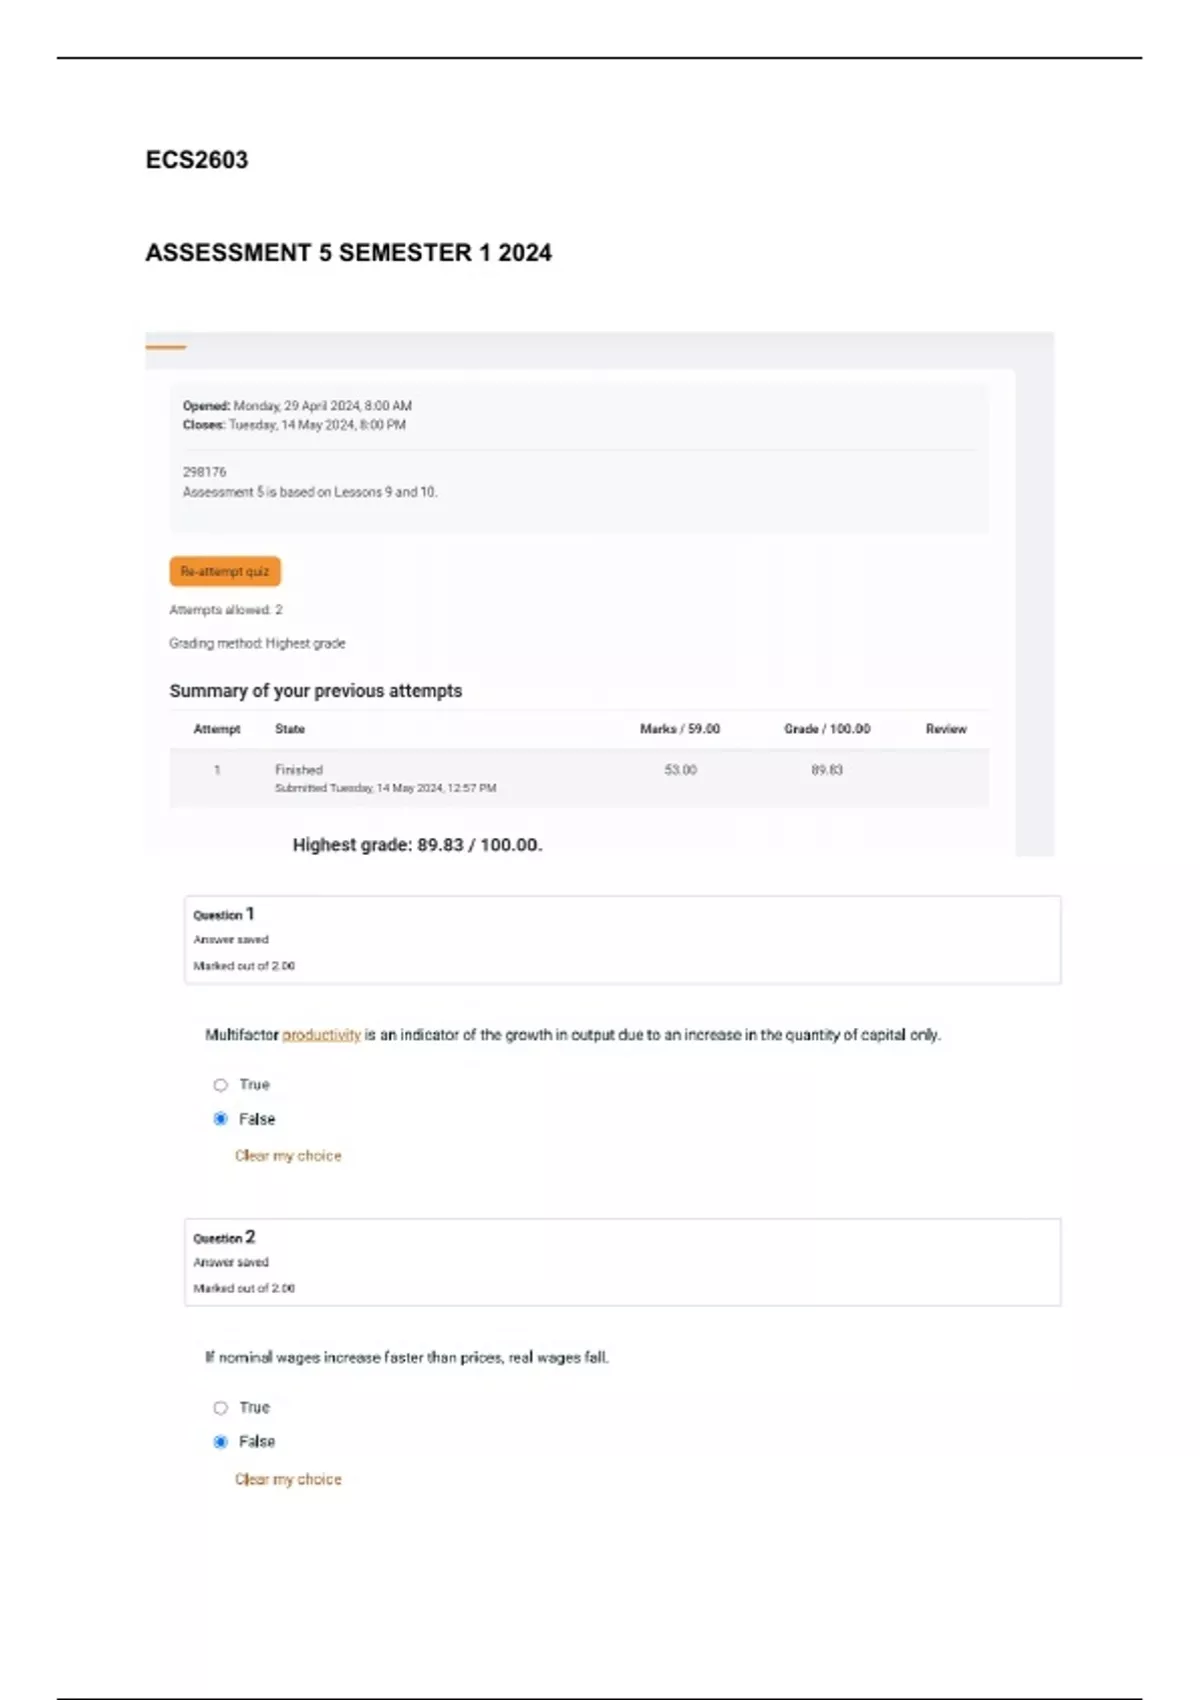This screenshot has height=1700, width=1200.
Task: Click the Summary of your previous attempts heading
Action: (315, 691)
